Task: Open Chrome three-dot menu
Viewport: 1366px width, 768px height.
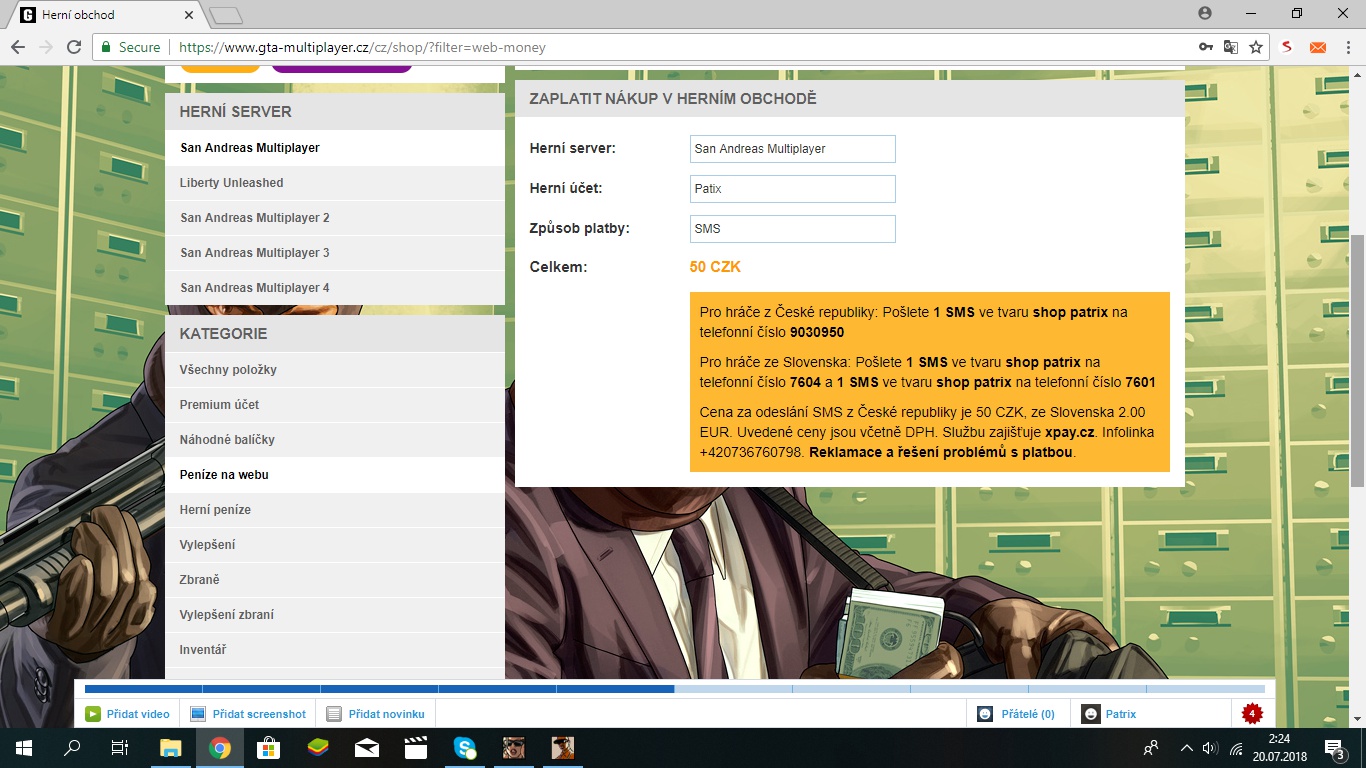Action: pos(1346,47)
